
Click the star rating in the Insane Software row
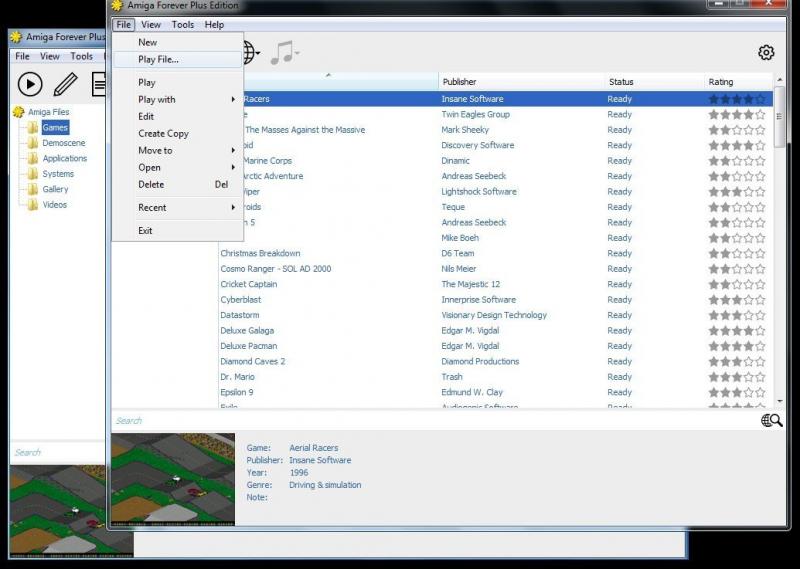(x=737, y=99)
